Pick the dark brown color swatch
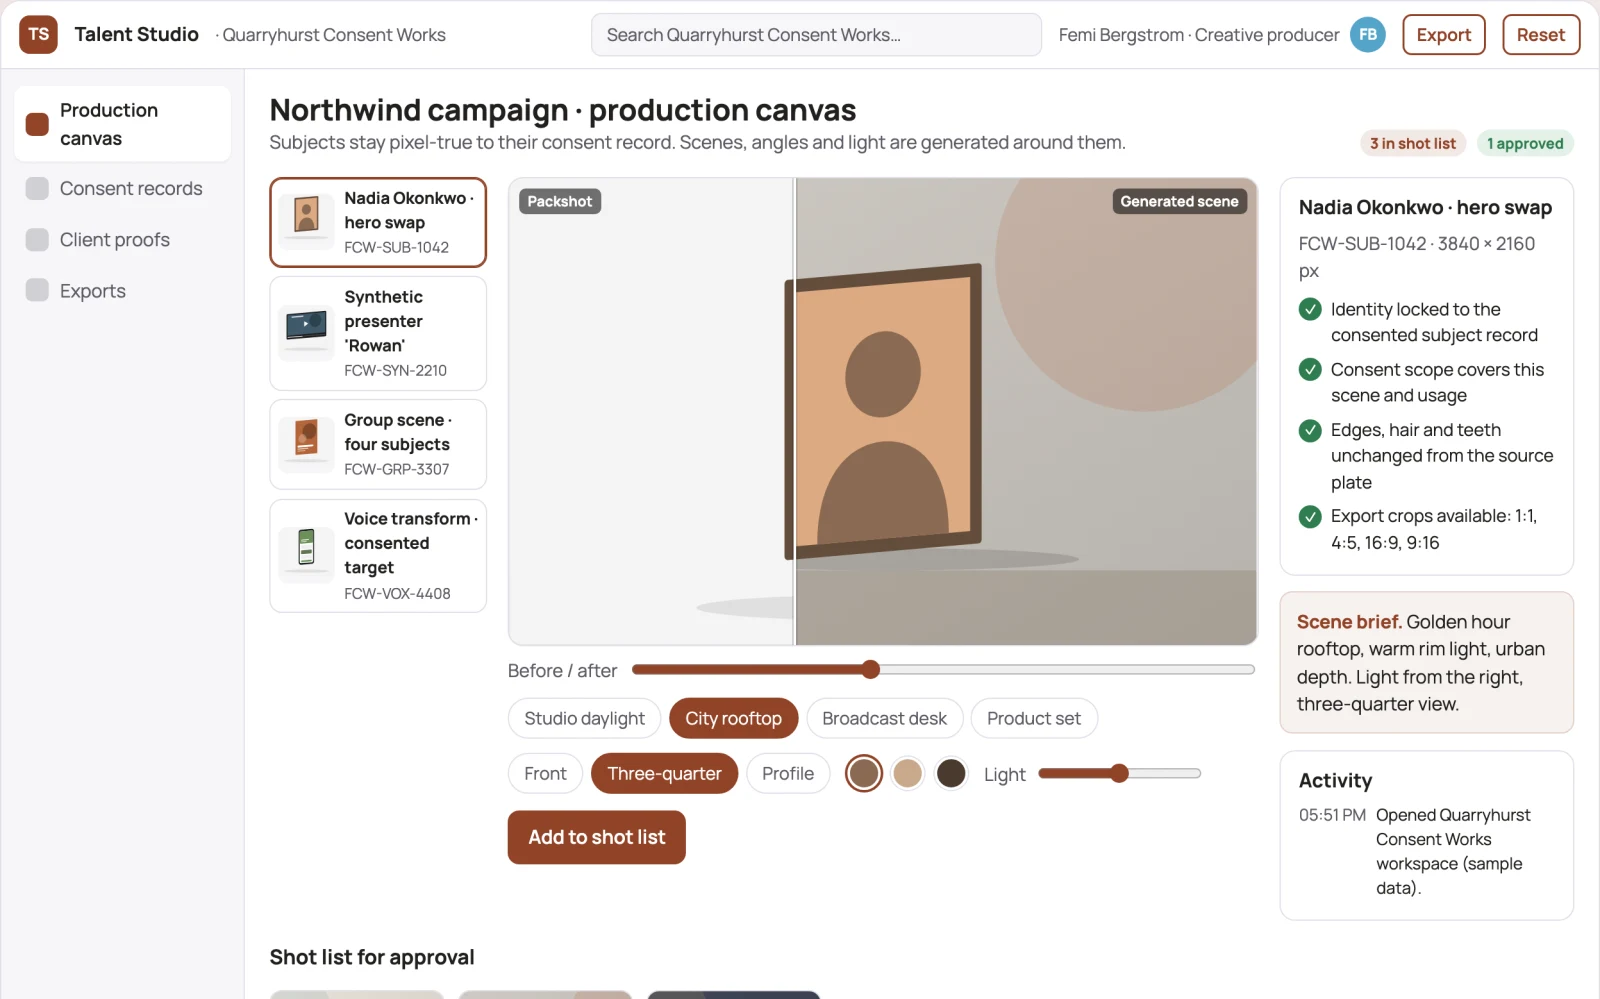Image resolution: width=1600 pixels, height=999 pixels. point(951,773)
